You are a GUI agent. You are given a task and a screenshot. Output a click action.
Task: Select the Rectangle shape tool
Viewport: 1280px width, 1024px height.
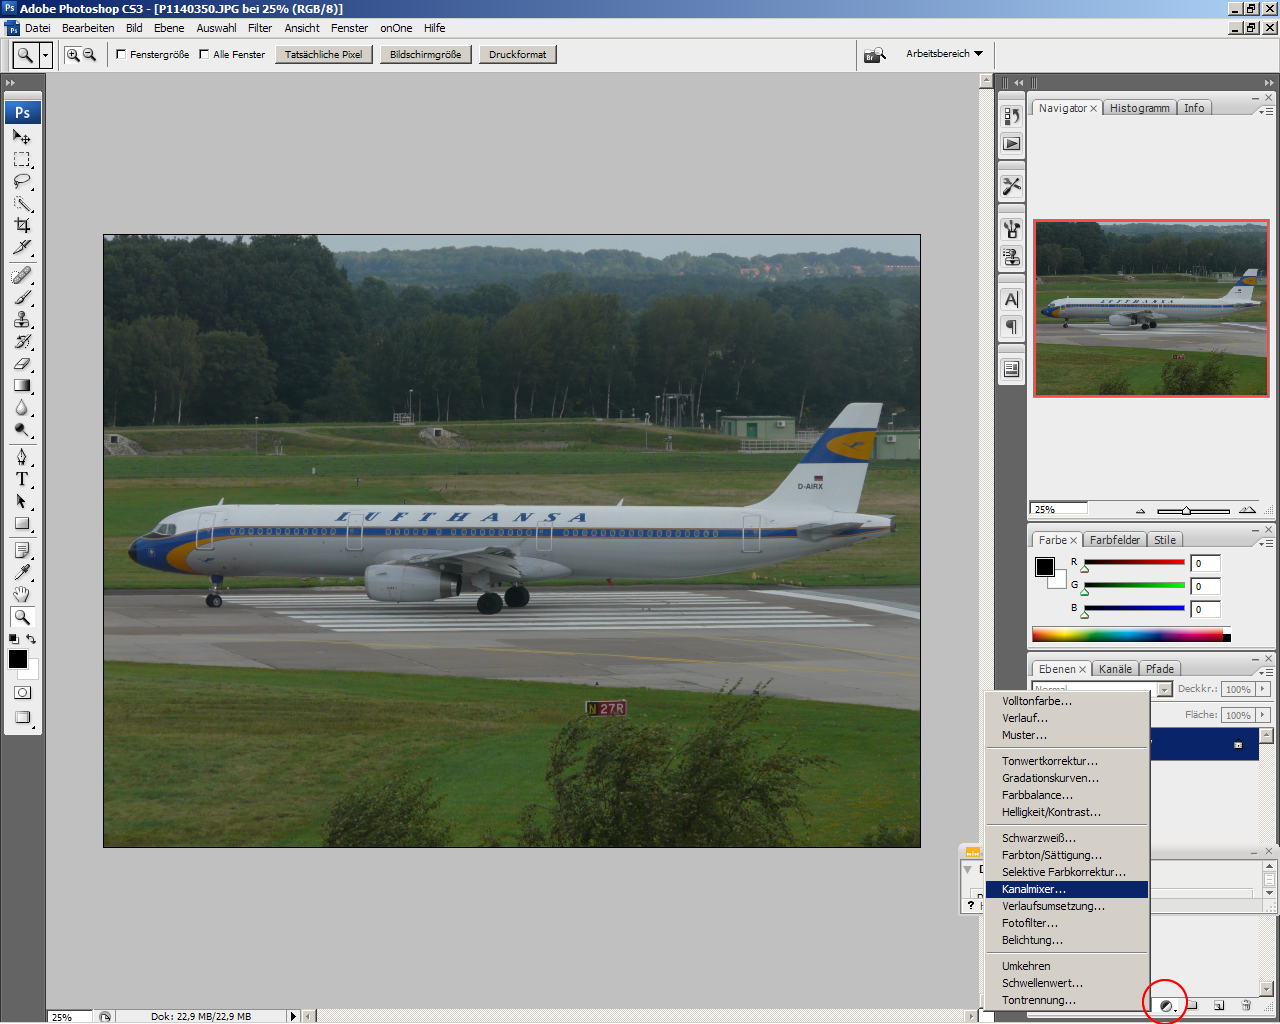point(22,523)
